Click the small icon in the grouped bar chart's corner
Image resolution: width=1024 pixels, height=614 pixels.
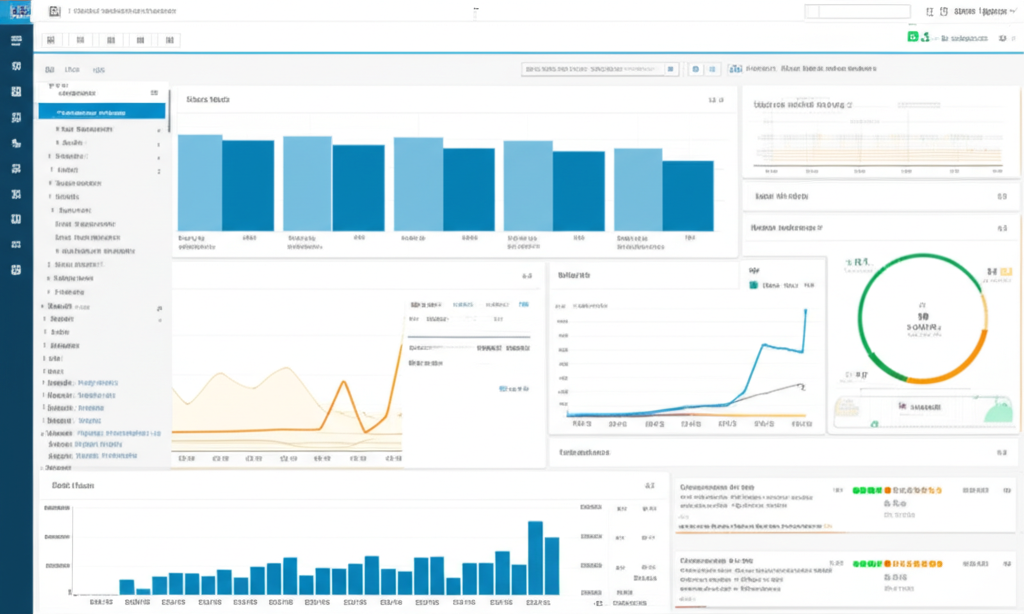(x=714, y=100)
